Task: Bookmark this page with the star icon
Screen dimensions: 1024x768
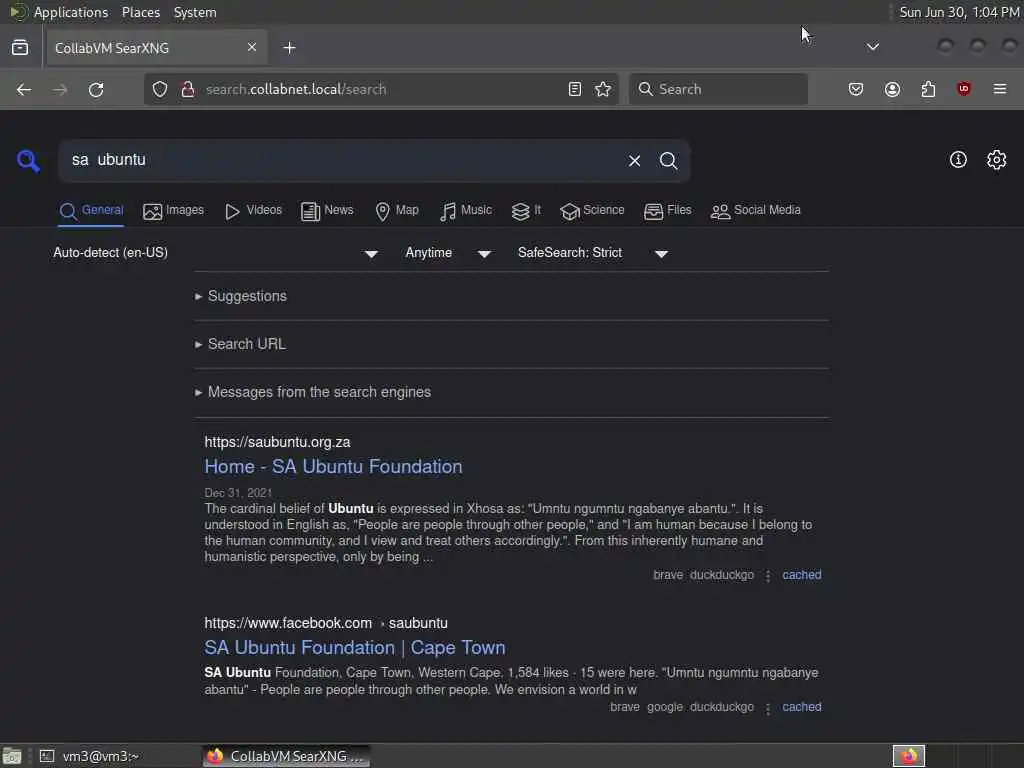Action: click(603, 89)
